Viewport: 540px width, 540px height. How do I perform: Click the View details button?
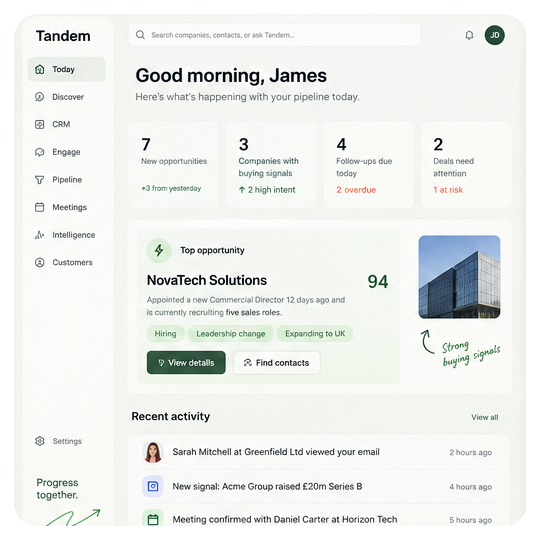click(x=186, y=363)
